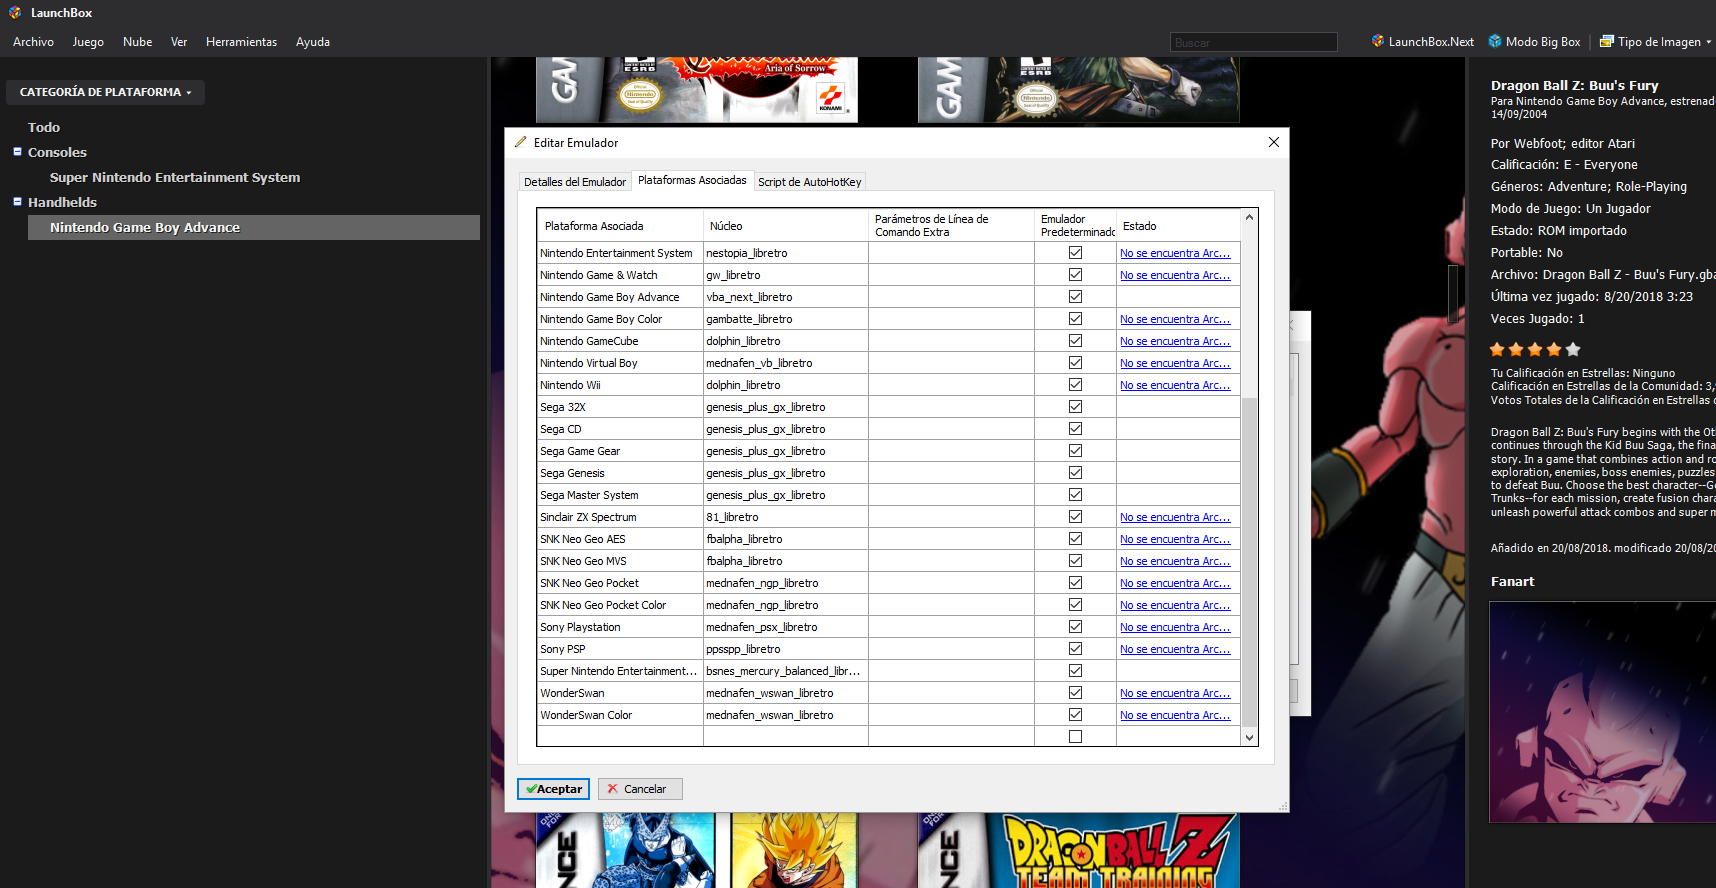1716x888 pixels.
Task: Click the LaunchBox logo icon in title bar
Action: (15, 13)
